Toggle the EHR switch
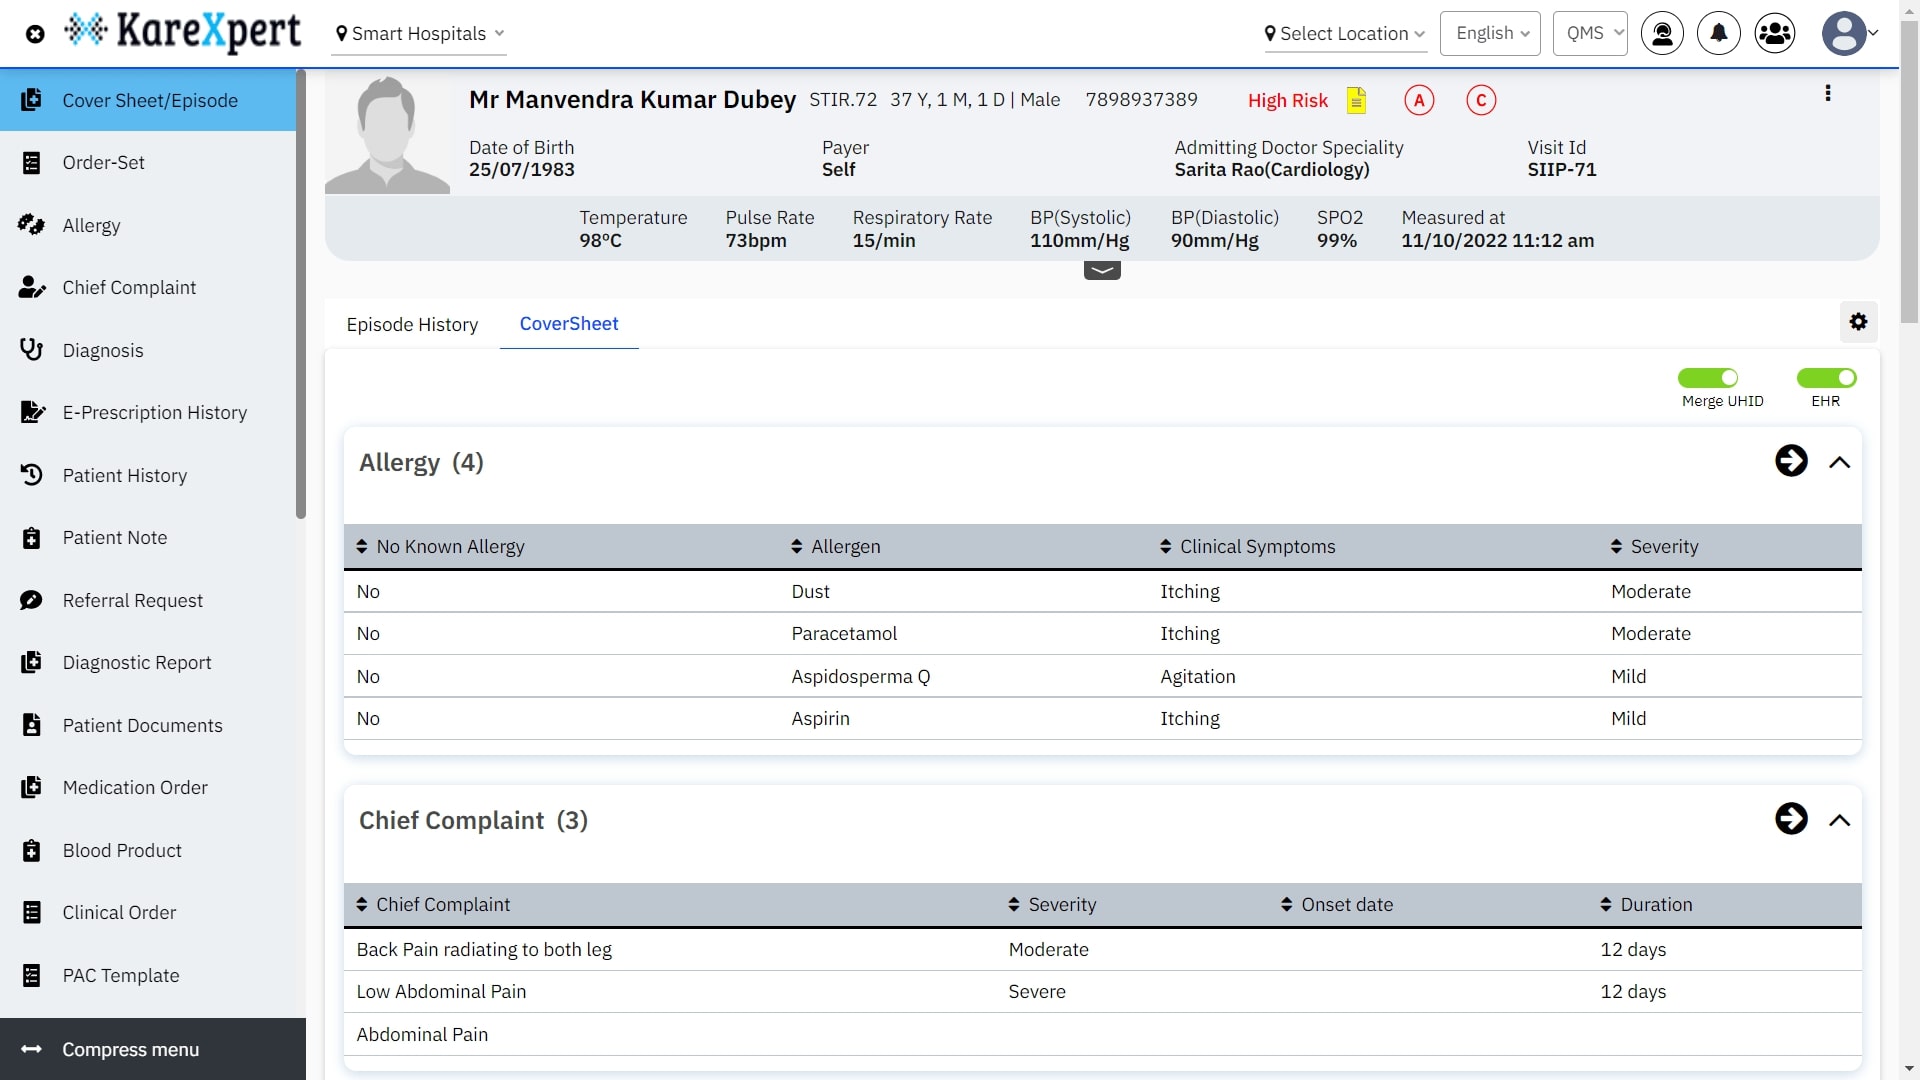This screenshot has height=1080, width=1920. 1826,378
